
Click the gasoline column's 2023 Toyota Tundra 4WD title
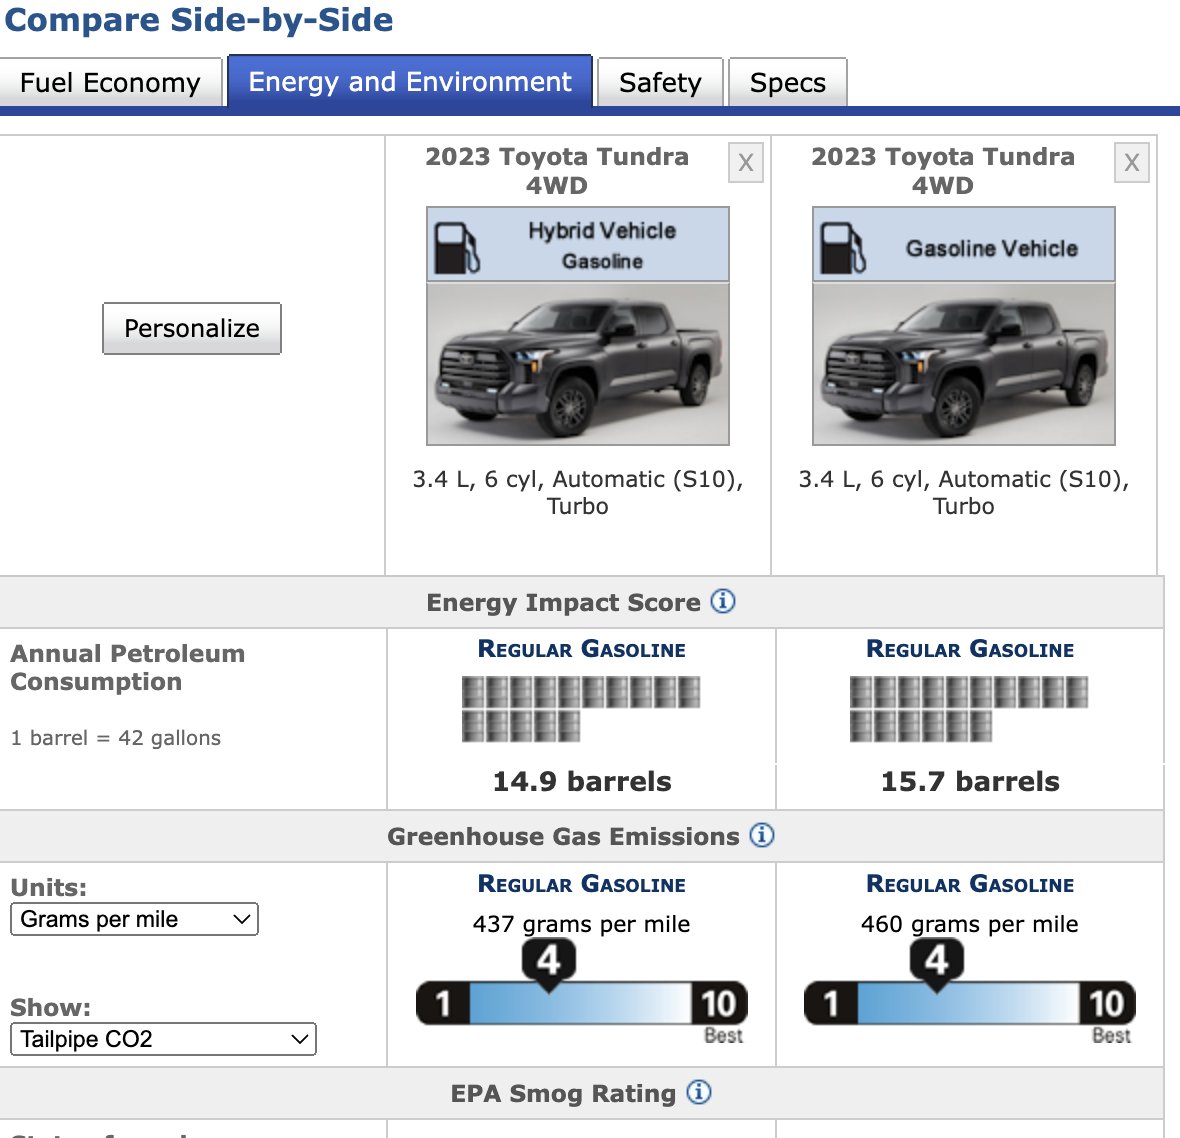coord(943,171)
